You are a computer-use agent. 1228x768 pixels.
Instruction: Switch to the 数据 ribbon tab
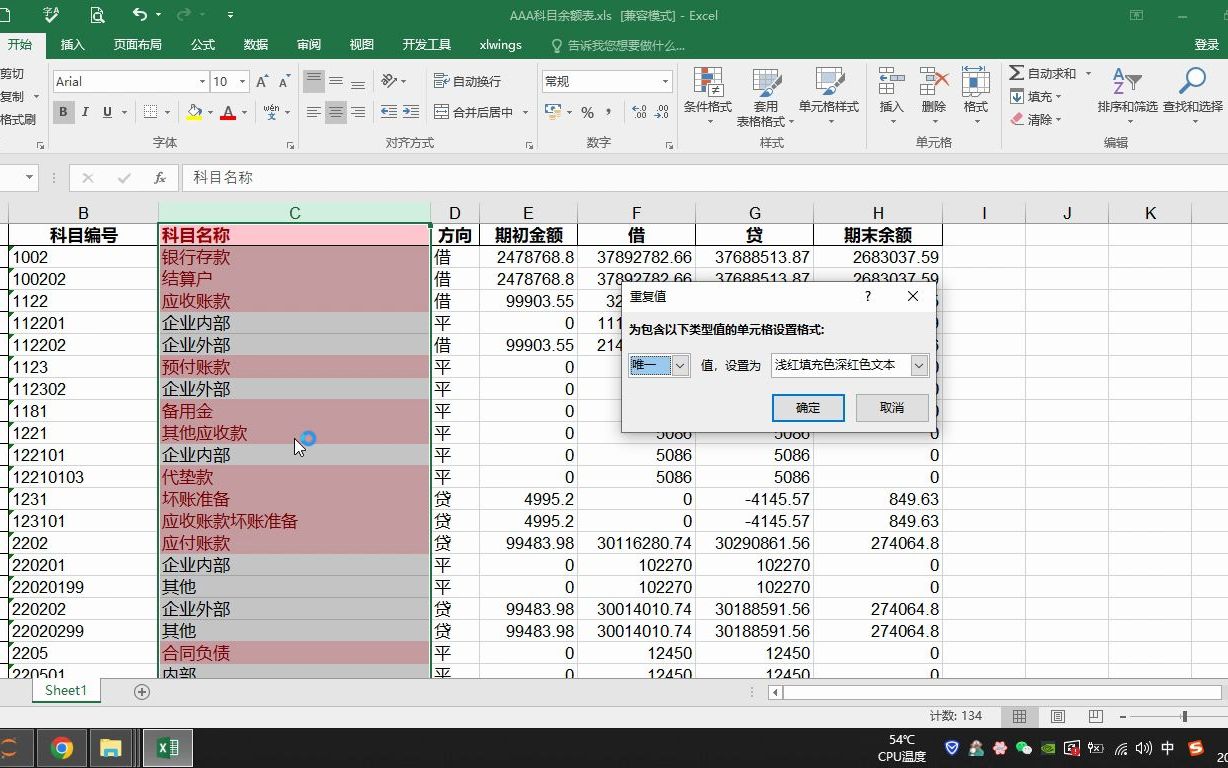pyautogui.click(x=255, y=45)
